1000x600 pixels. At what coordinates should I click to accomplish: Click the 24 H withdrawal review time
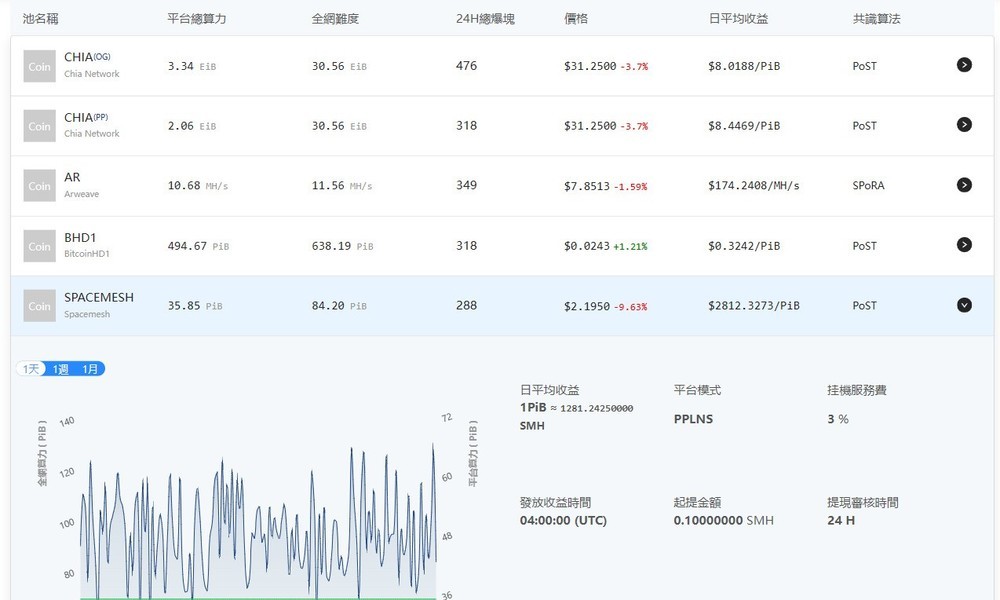pyautogui.click(x=841, y=520)
